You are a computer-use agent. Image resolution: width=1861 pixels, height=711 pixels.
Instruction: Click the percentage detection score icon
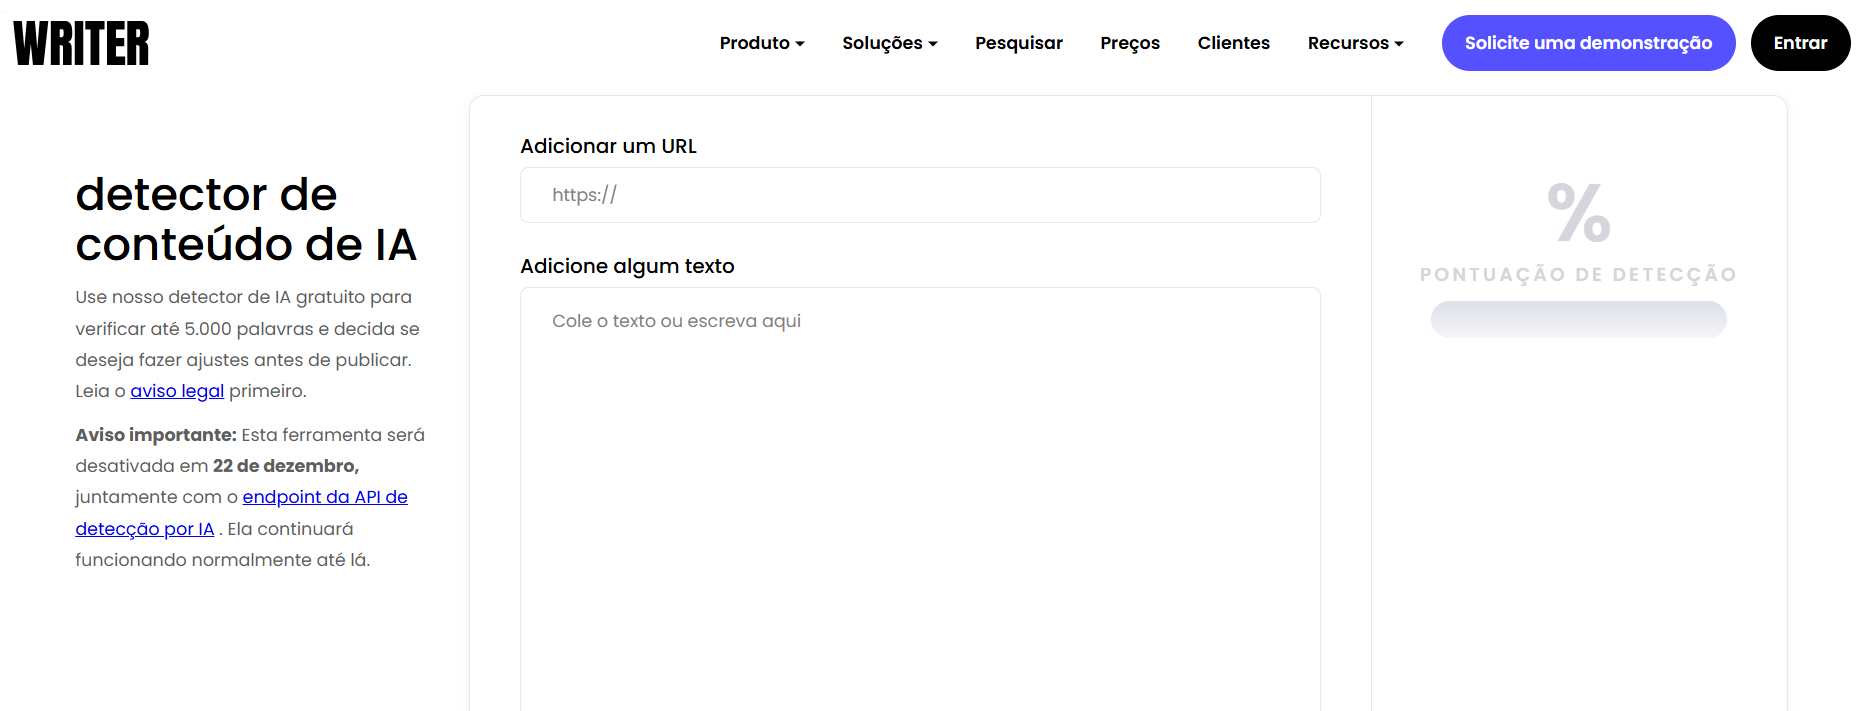click(x=1577, y=214)
